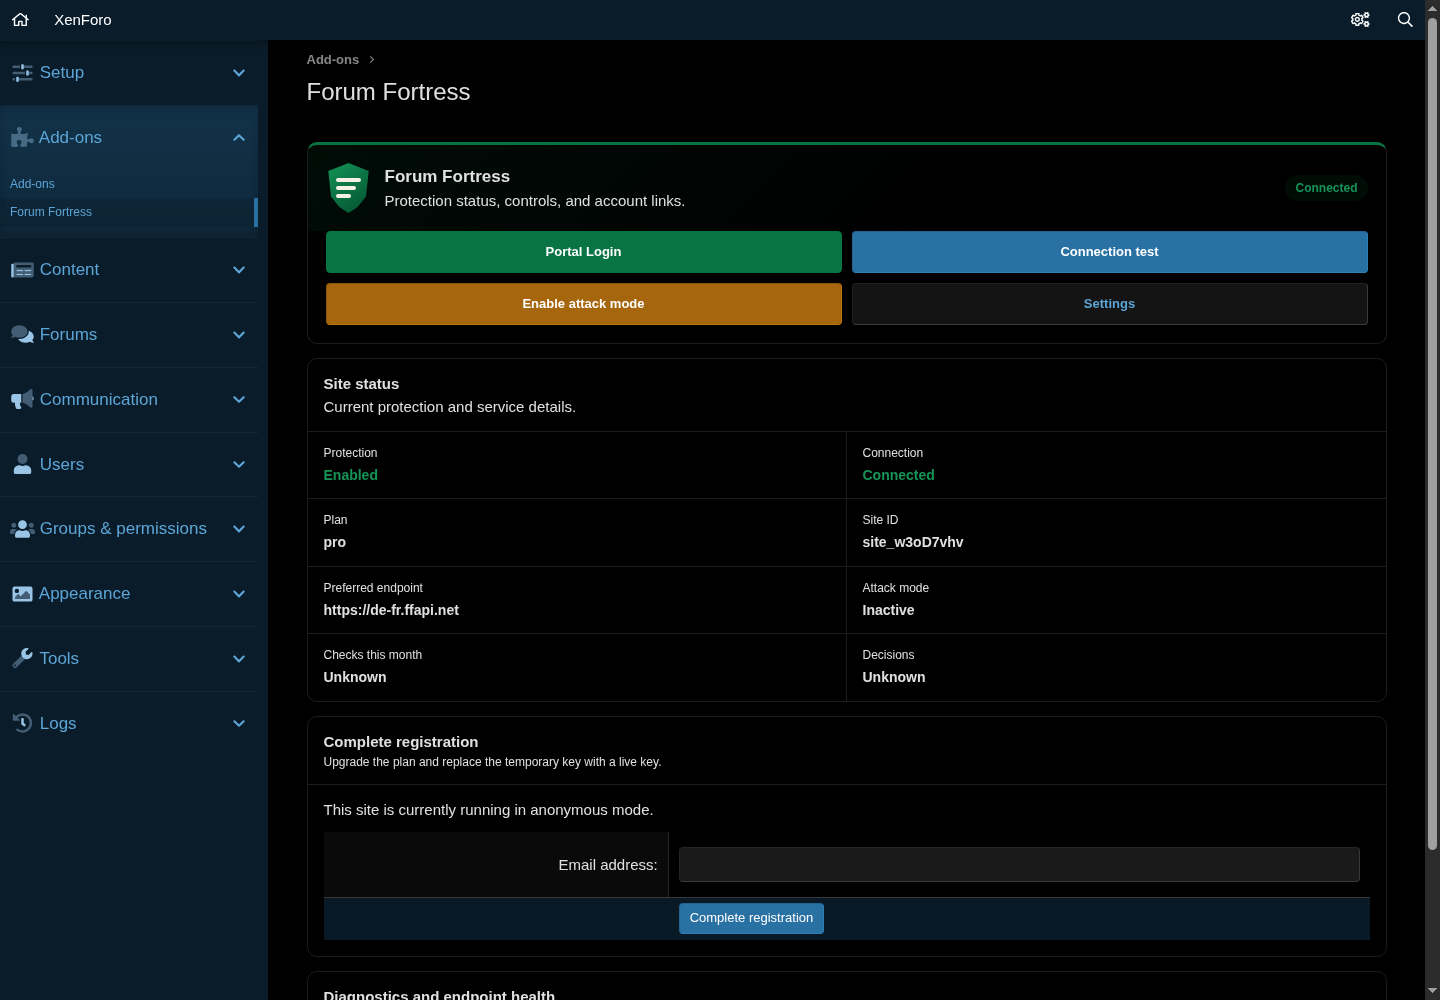Click the Content newspaper icon
The width and height of the screenshot is (1440, 1000).
coord(22,270)
